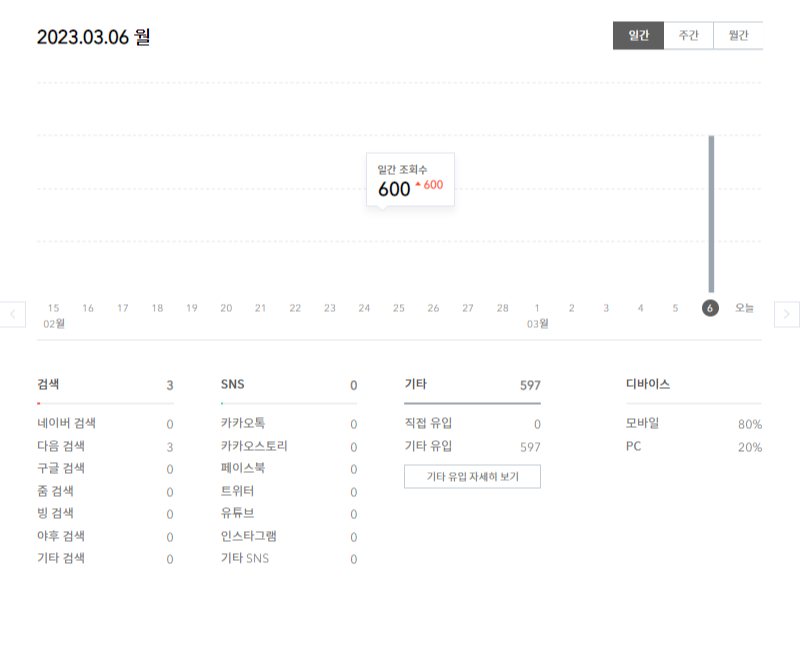Select date 20 on the timeline
The width and height of the screenshot is (805, 647).
[x=226, y=308]
